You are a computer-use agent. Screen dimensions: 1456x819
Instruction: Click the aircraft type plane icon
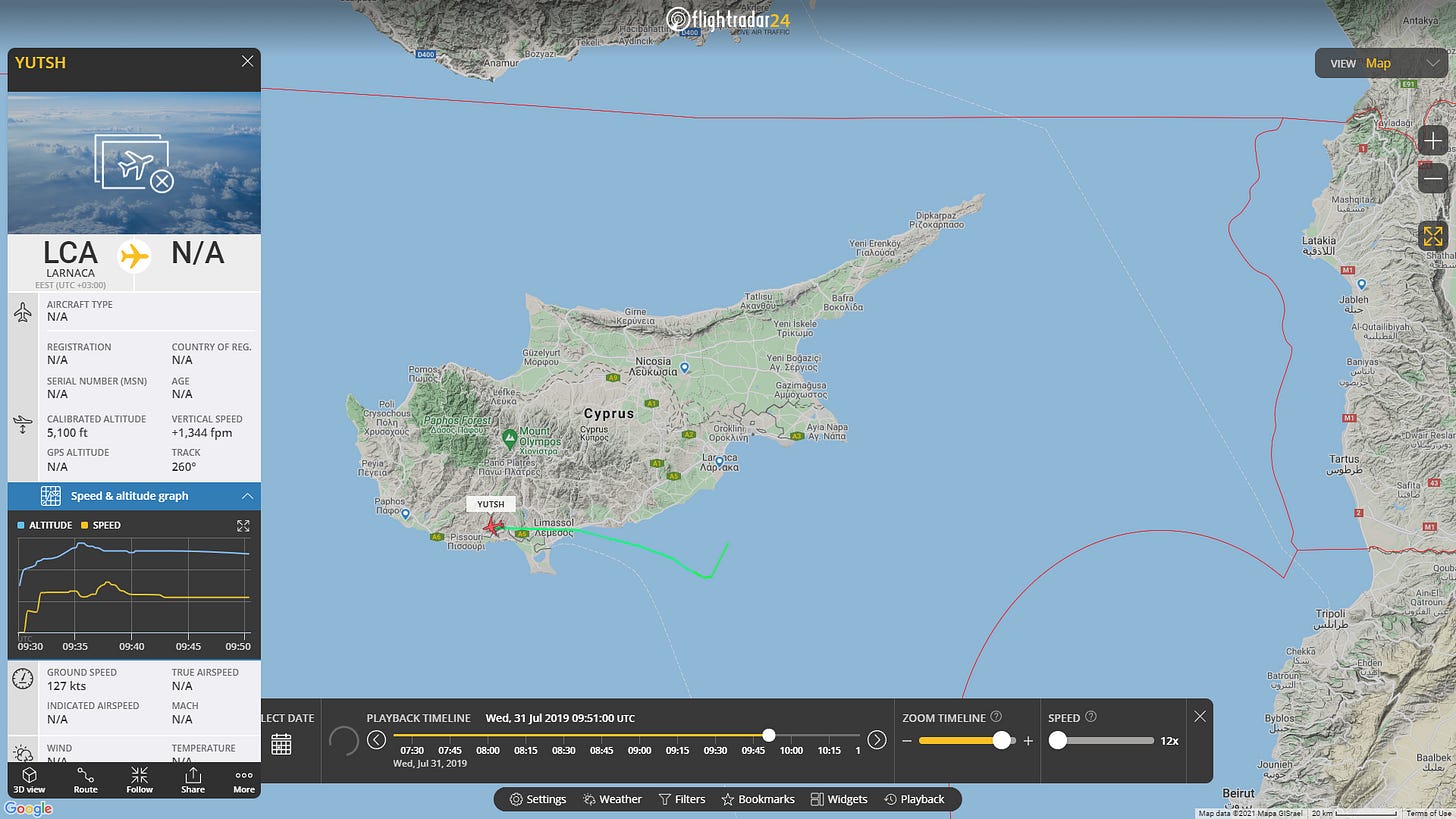tap(23, 312)
